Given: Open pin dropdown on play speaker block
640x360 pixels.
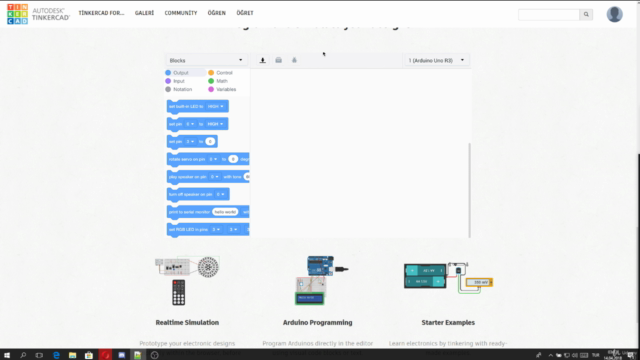Looking at the screenshot, I should coord(214,177).
